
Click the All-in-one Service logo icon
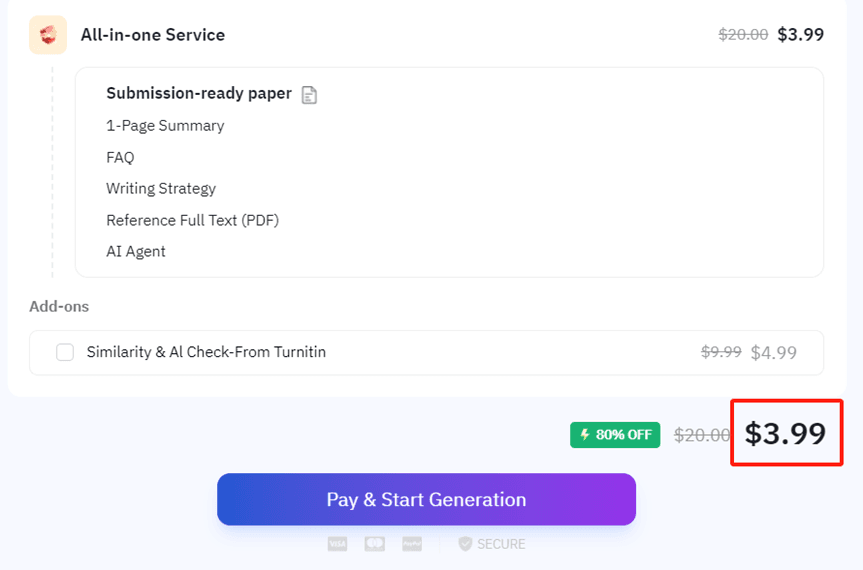click(48, 35)
